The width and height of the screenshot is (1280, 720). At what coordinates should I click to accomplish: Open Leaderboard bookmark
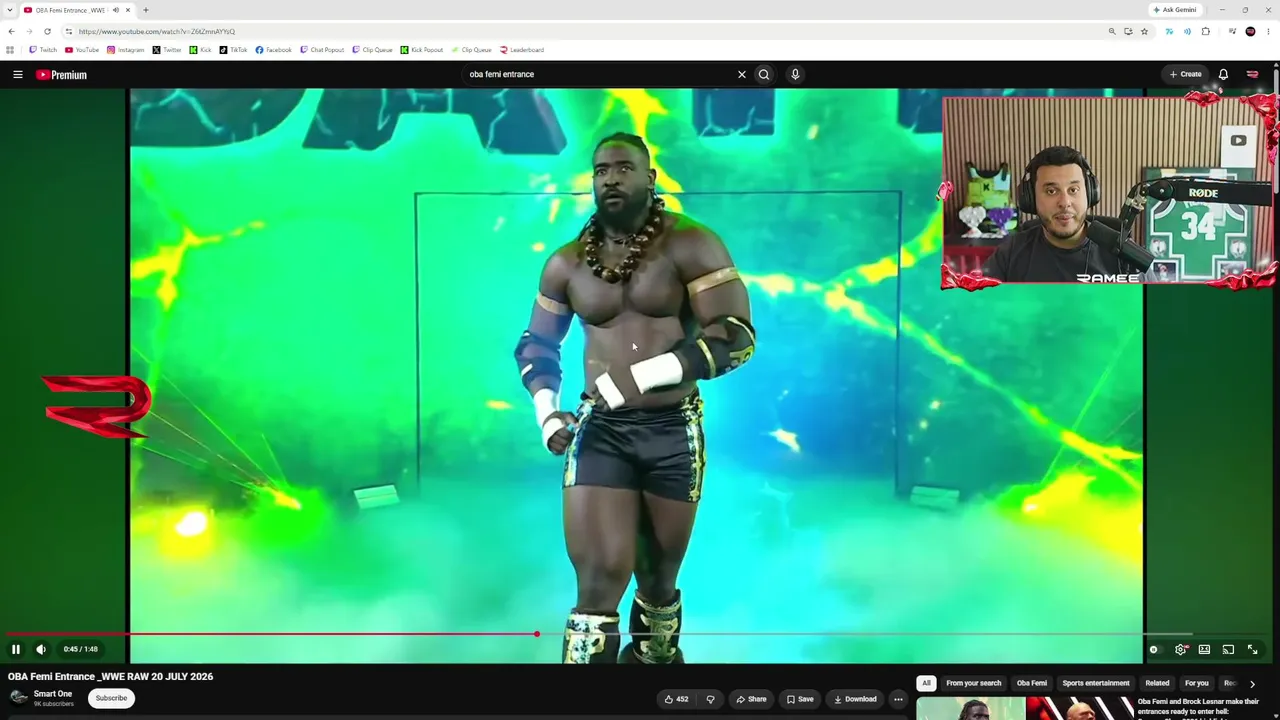point(522,50)
